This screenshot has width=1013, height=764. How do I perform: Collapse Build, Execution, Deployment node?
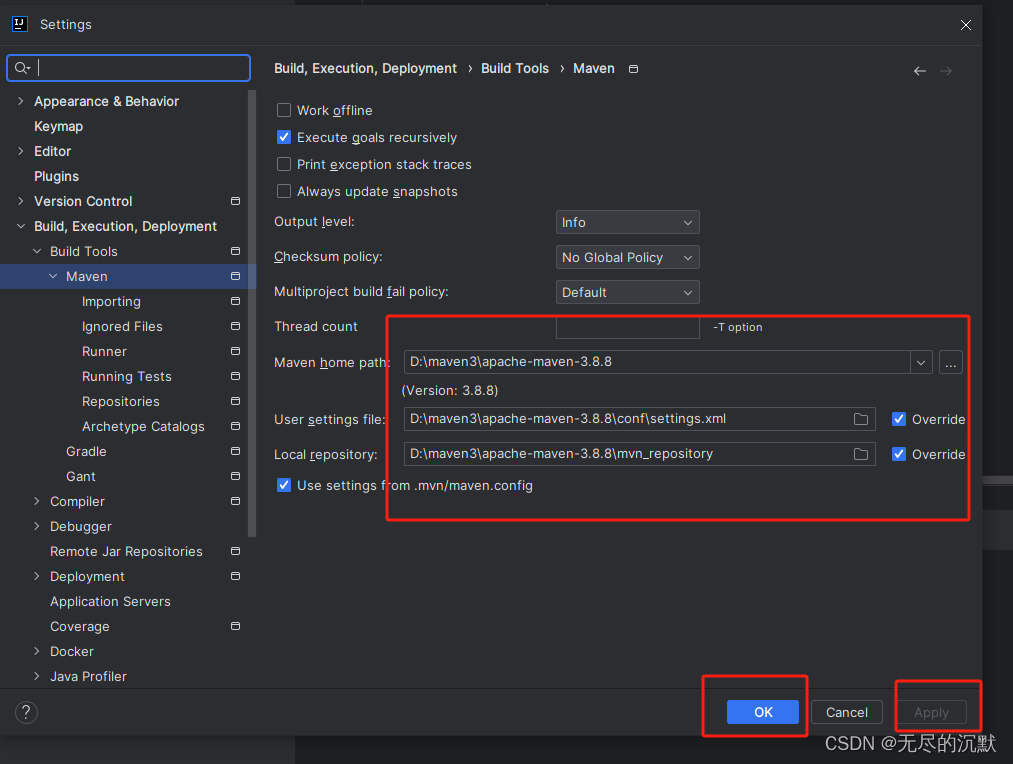21,226
